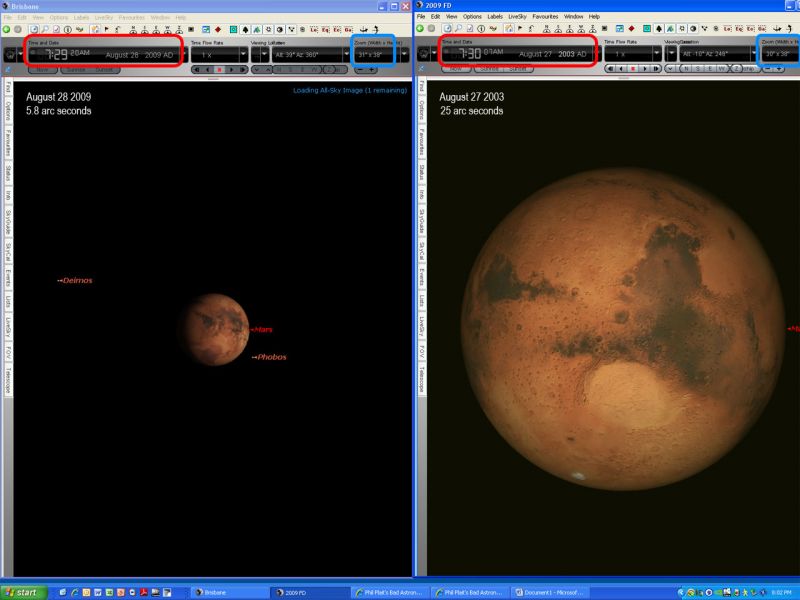Click the red diamond icon in Brisbane toolbar
The height and width of the screenshot is (600, 800).
coord(218,30)
